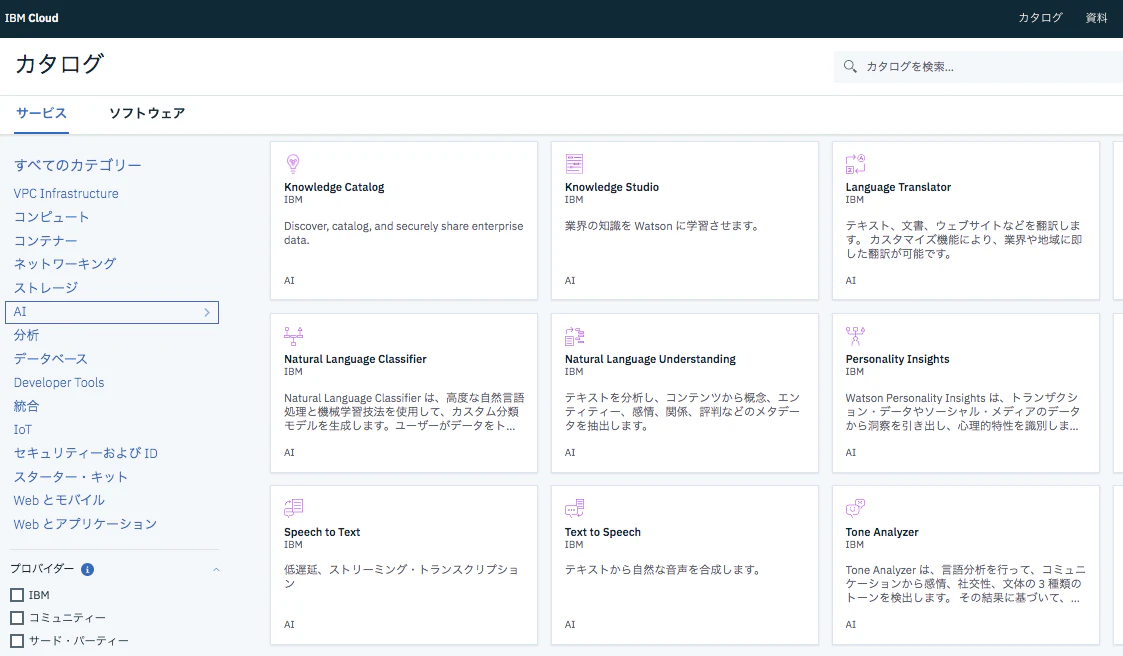The image size is (1123, 656).
Task: Filter by VPC Infrastructure category
Action: tap(66, 193)
